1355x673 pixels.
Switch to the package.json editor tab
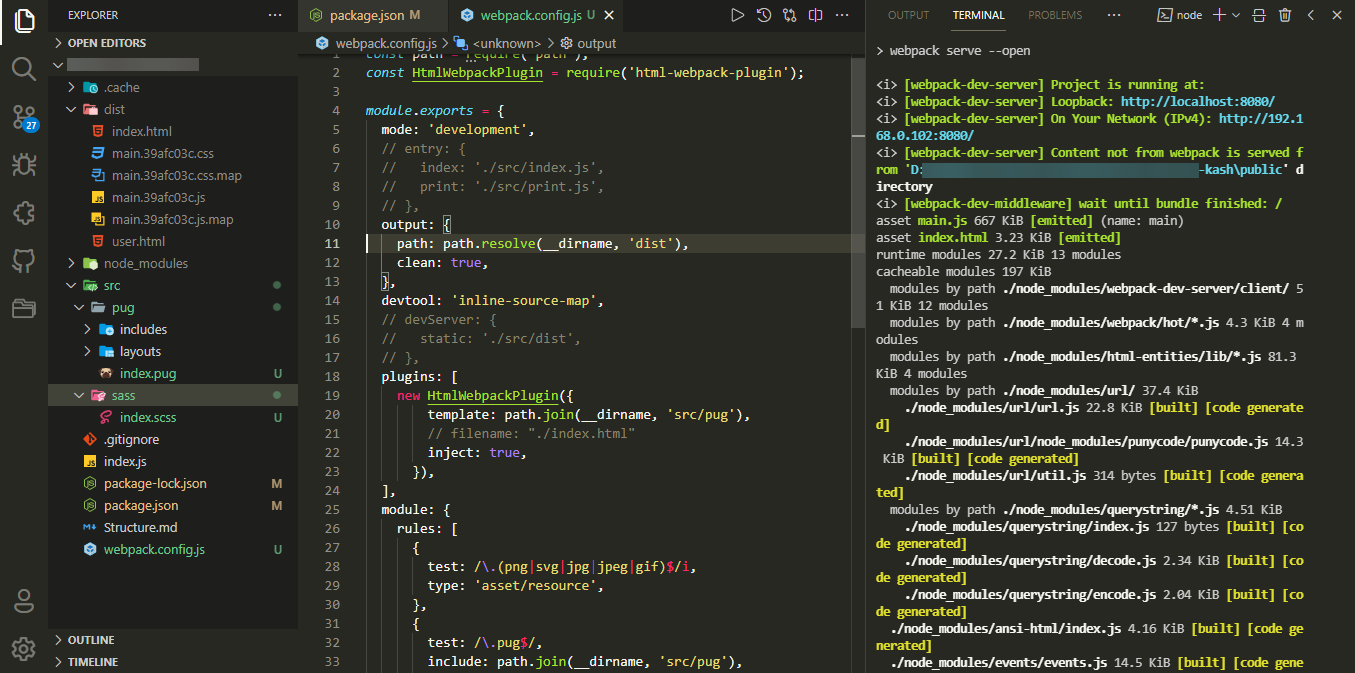(x=366, y=15)
